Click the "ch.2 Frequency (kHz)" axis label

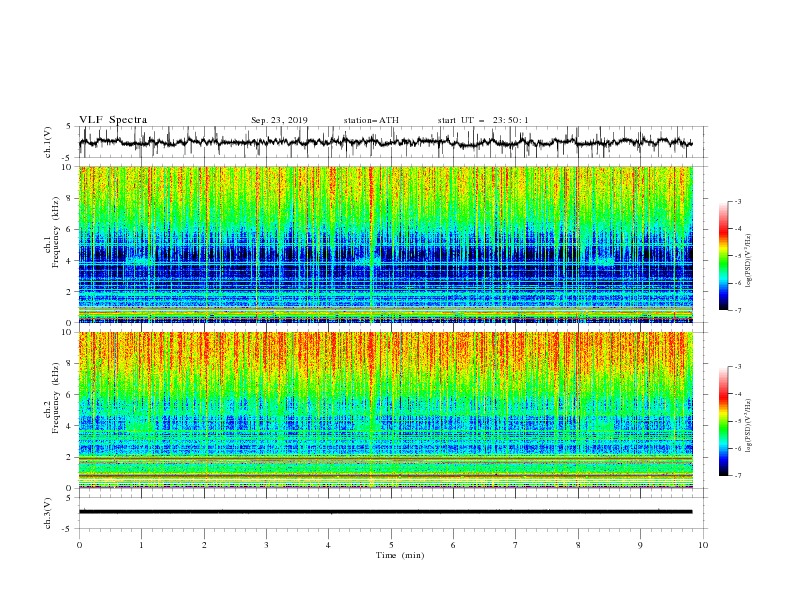(53, 398)
